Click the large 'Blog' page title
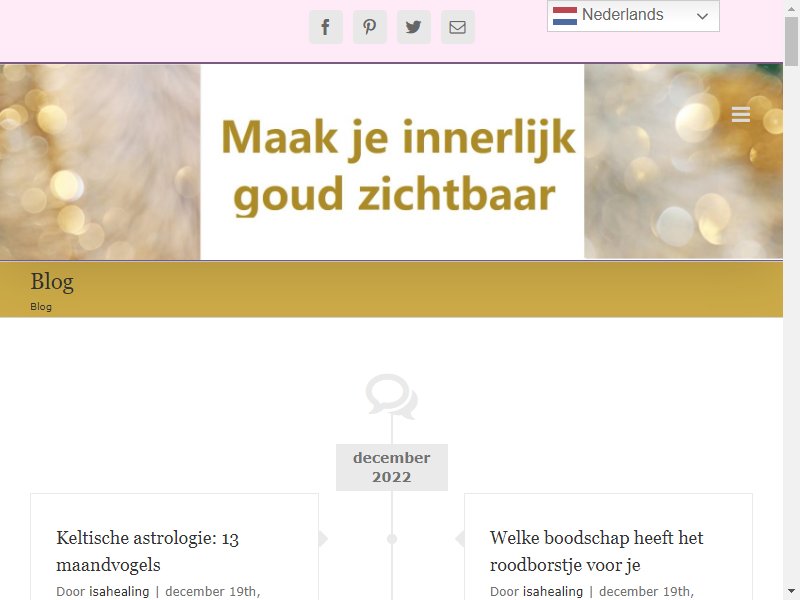This screenshot has height=600, width=800. click(x=52, y=282)
